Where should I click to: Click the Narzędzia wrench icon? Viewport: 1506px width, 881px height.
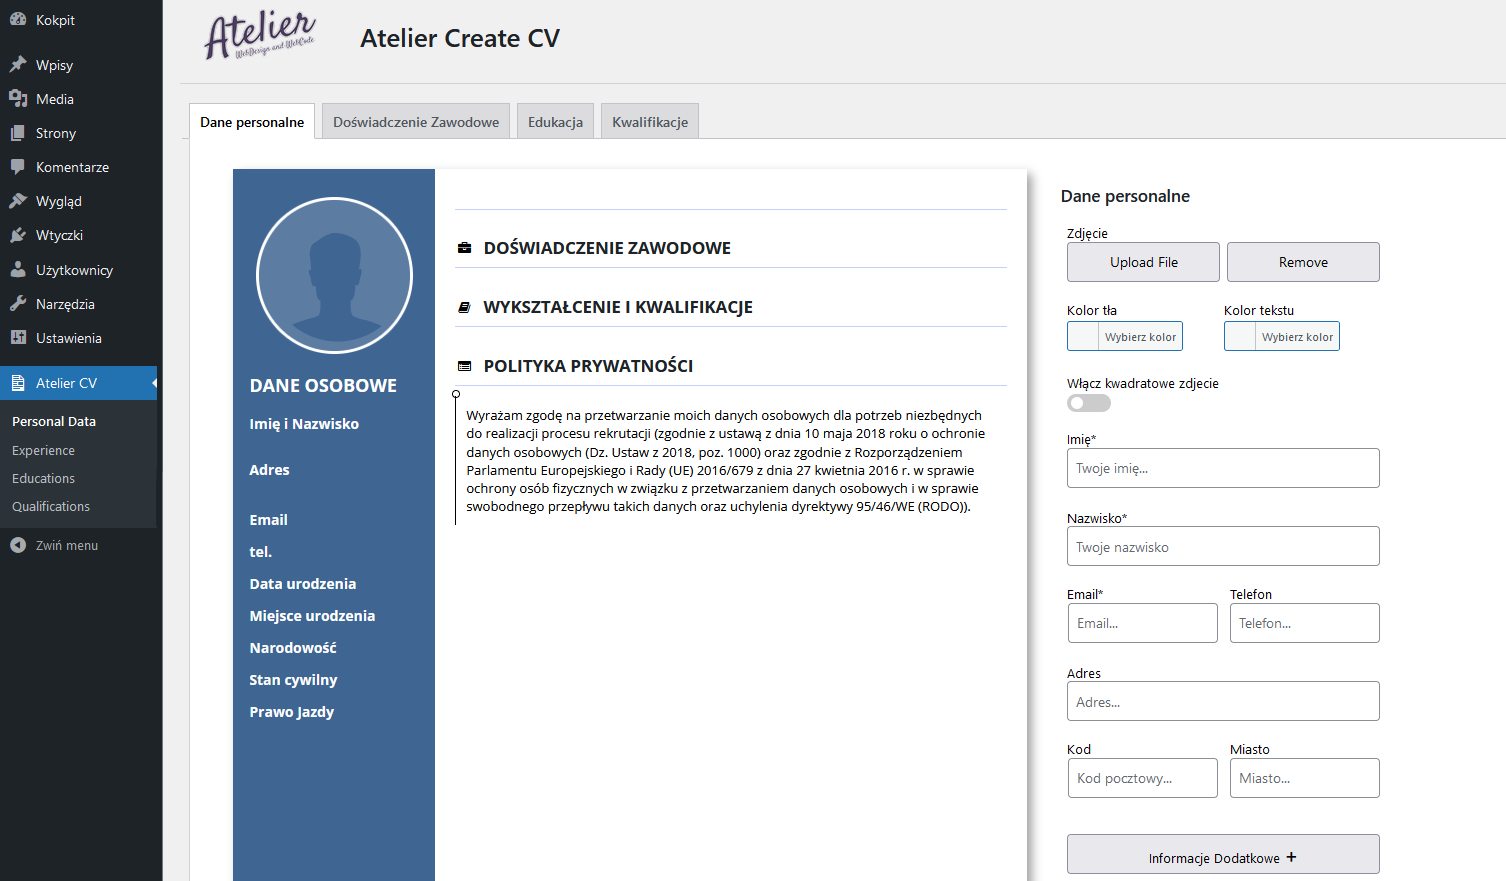18,304
